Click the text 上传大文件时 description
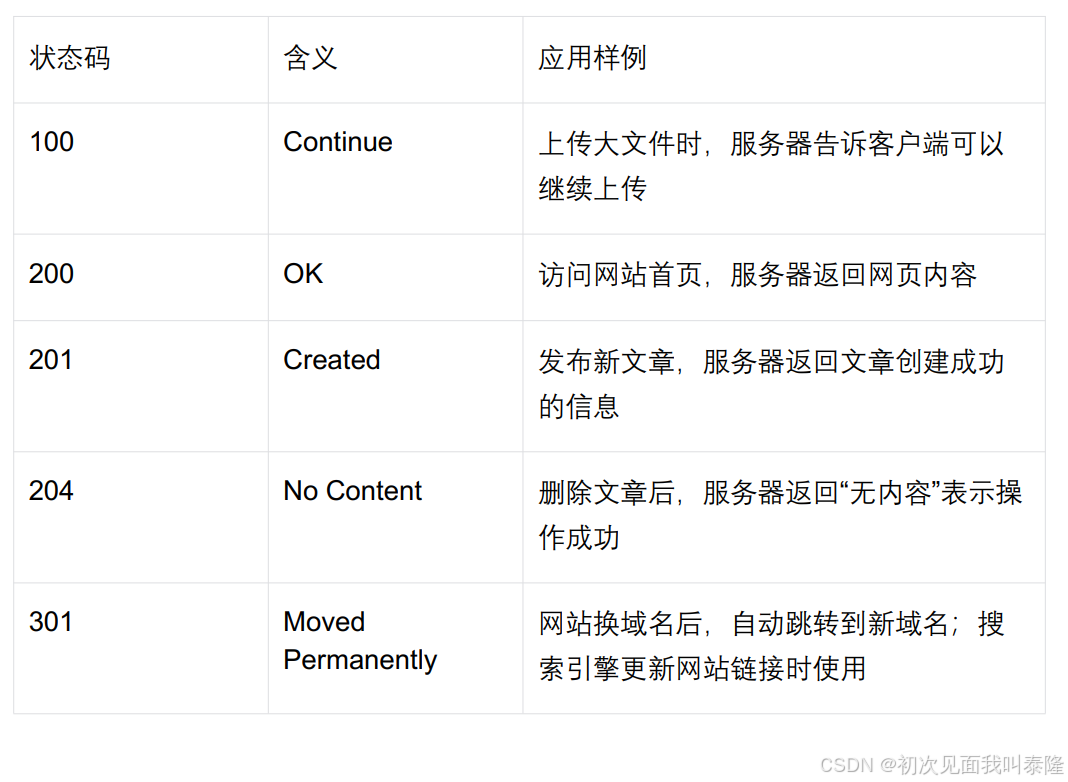This screenshot has height=782, width=1068. 771,166
